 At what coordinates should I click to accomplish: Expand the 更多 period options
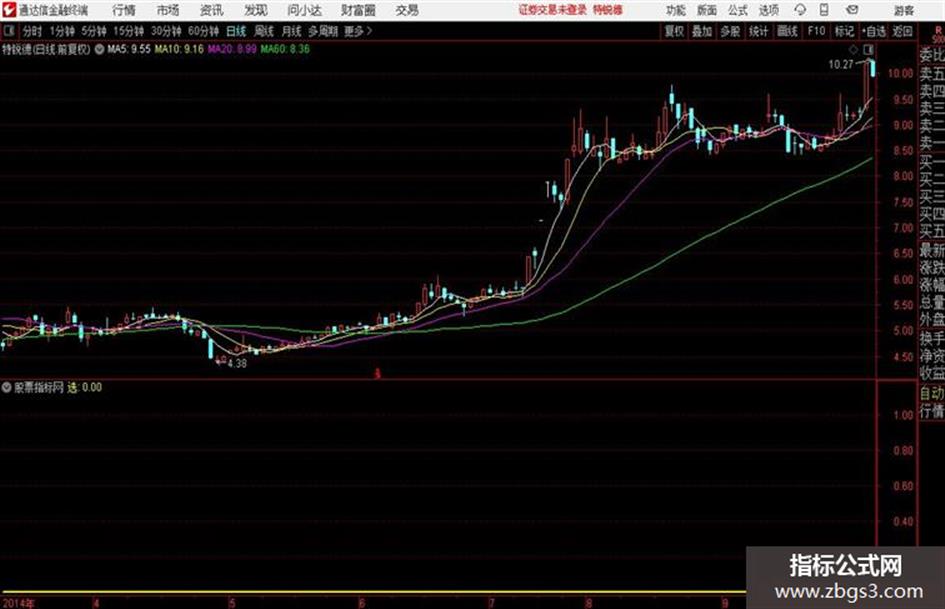pos(358,31)
